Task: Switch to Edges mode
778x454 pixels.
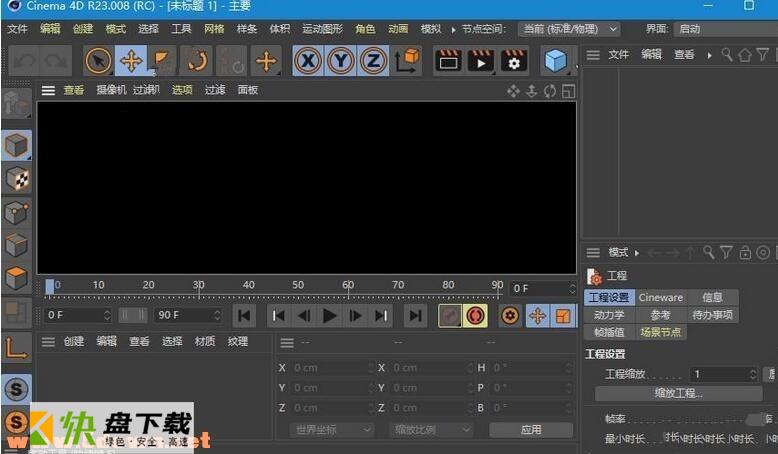Action: (x=16, y=245)
